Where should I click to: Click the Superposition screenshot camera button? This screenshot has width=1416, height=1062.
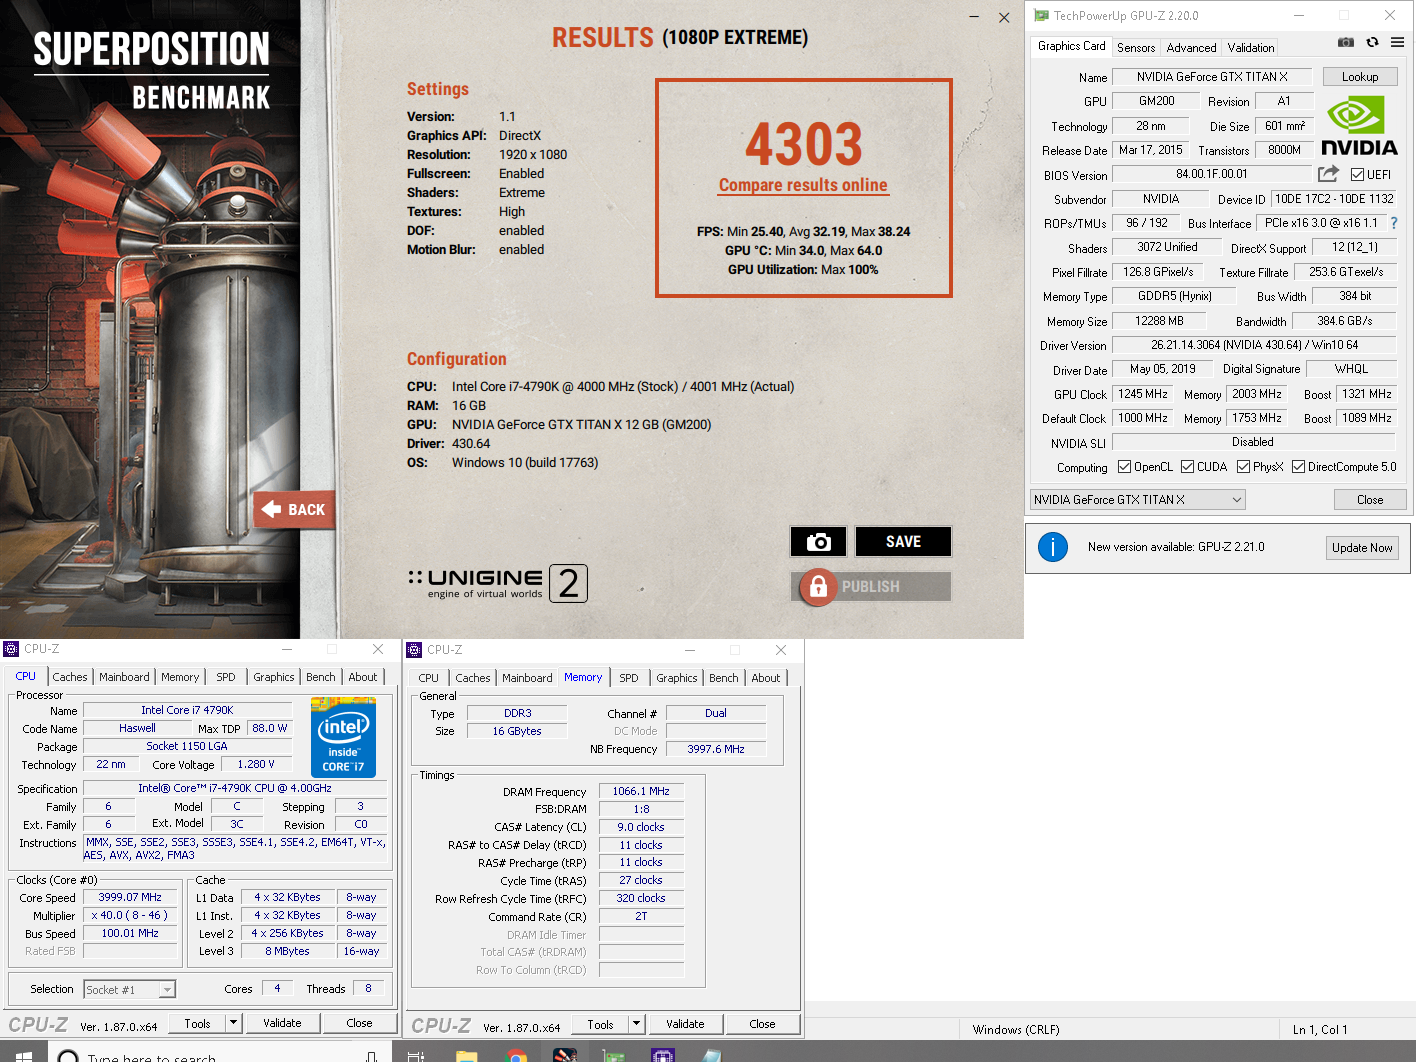click(x=819, y=542)
